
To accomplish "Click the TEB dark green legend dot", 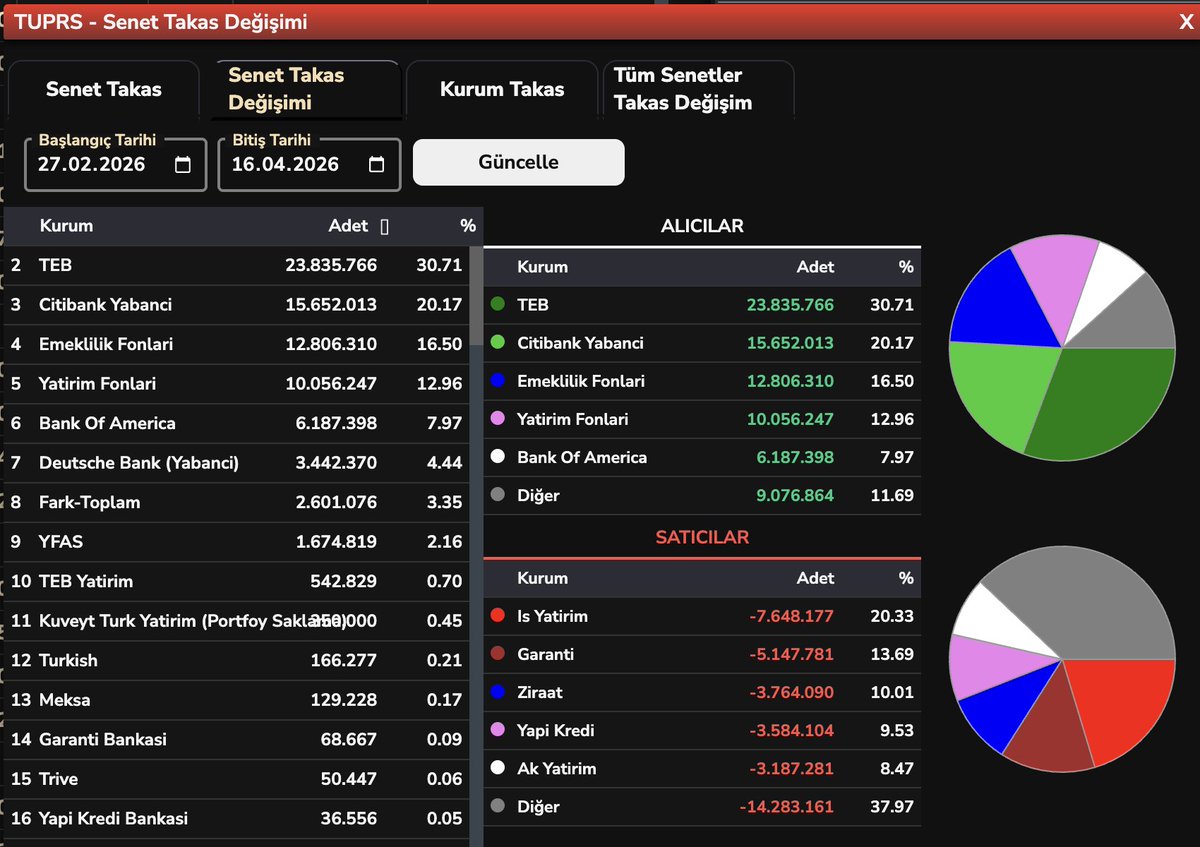I will pyautogui.click(x=497, y=305).
